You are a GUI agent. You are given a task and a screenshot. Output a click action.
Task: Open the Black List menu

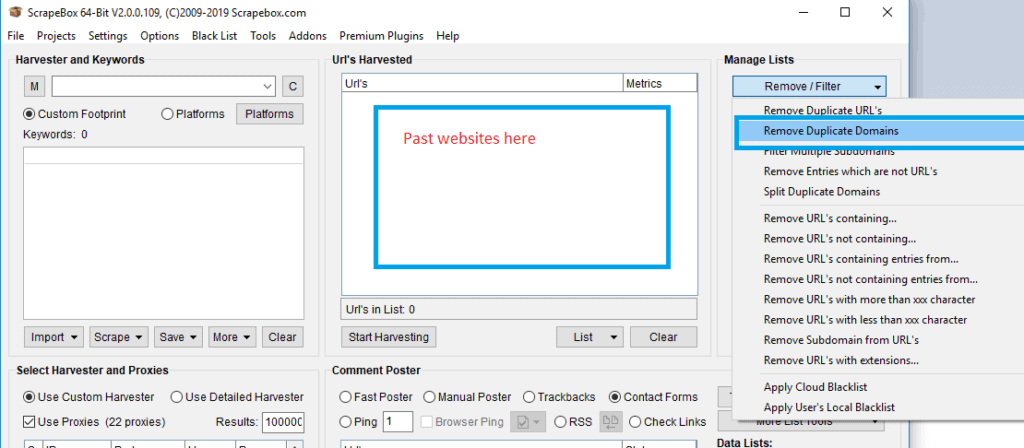point(214,36)
